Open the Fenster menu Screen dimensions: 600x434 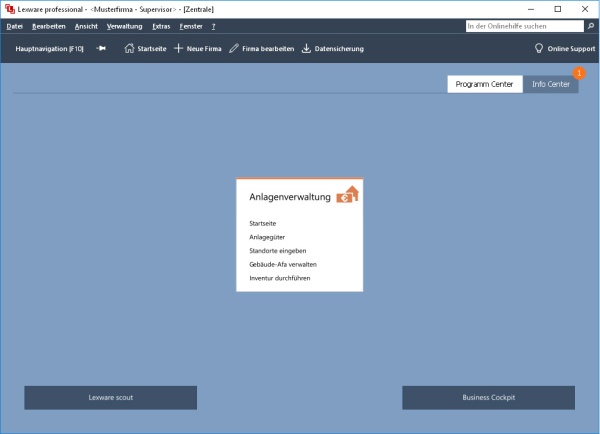[x=191, y=26]
